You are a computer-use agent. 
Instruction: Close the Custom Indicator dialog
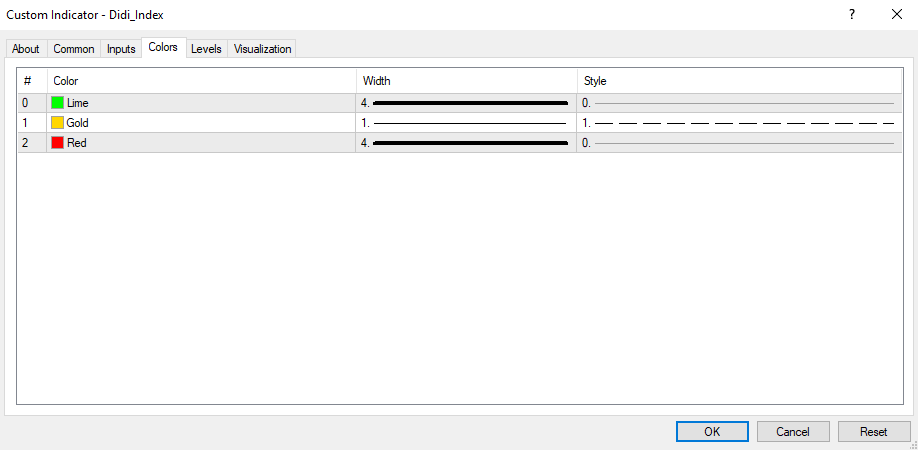[x=896, y=15]
